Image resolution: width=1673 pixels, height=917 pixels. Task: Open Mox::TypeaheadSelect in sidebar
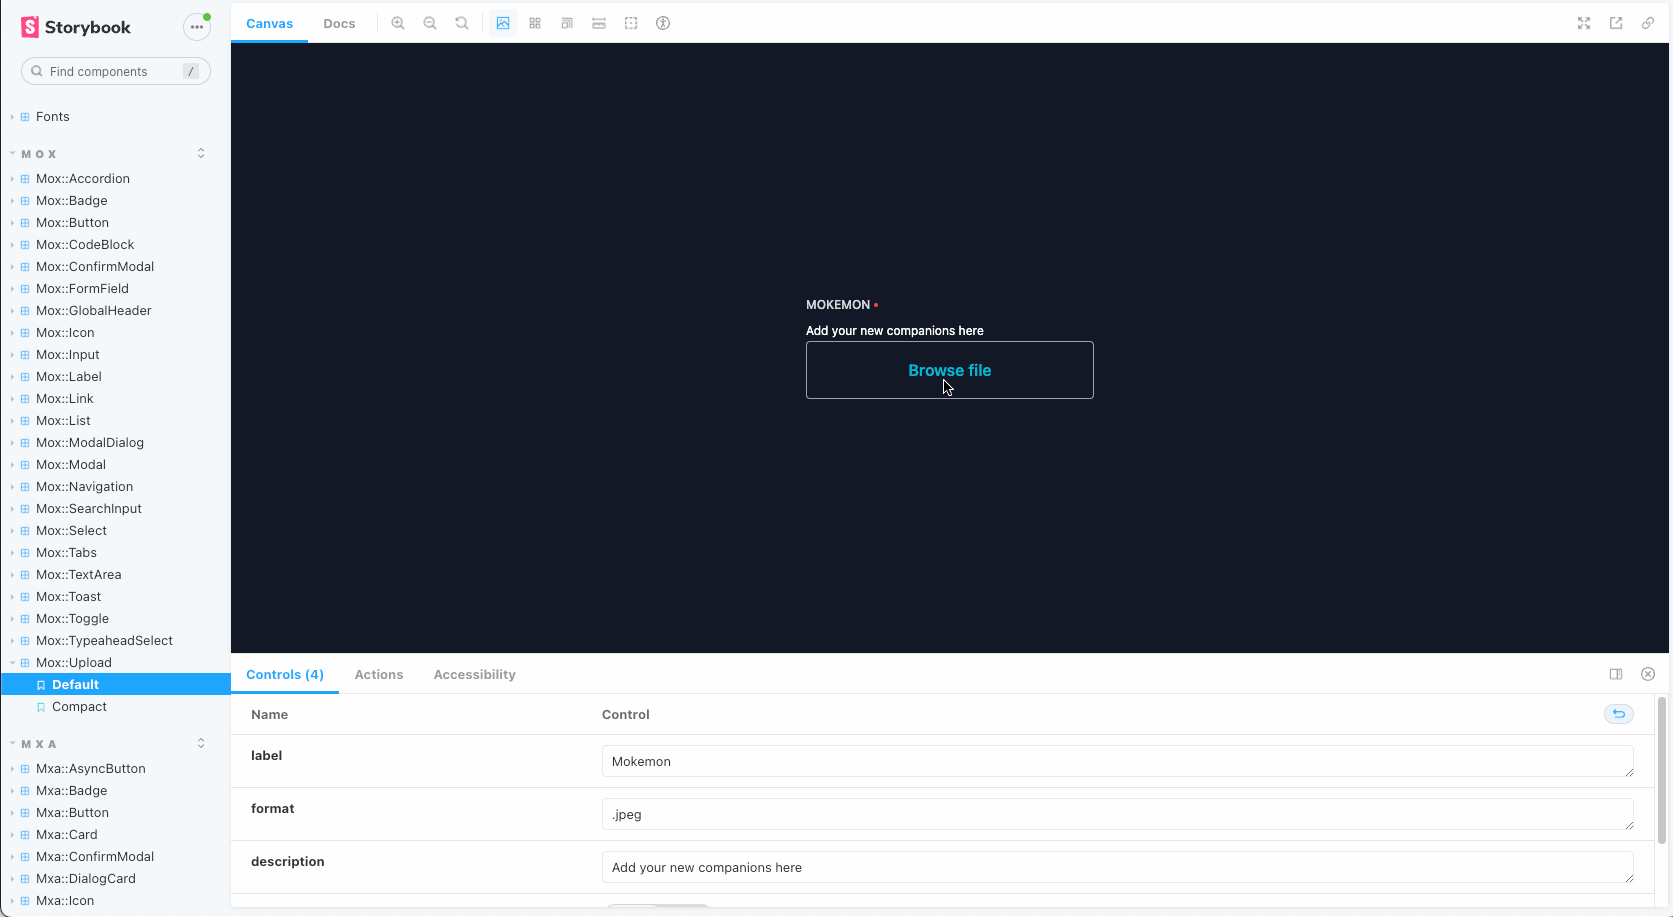pos(104,641)
